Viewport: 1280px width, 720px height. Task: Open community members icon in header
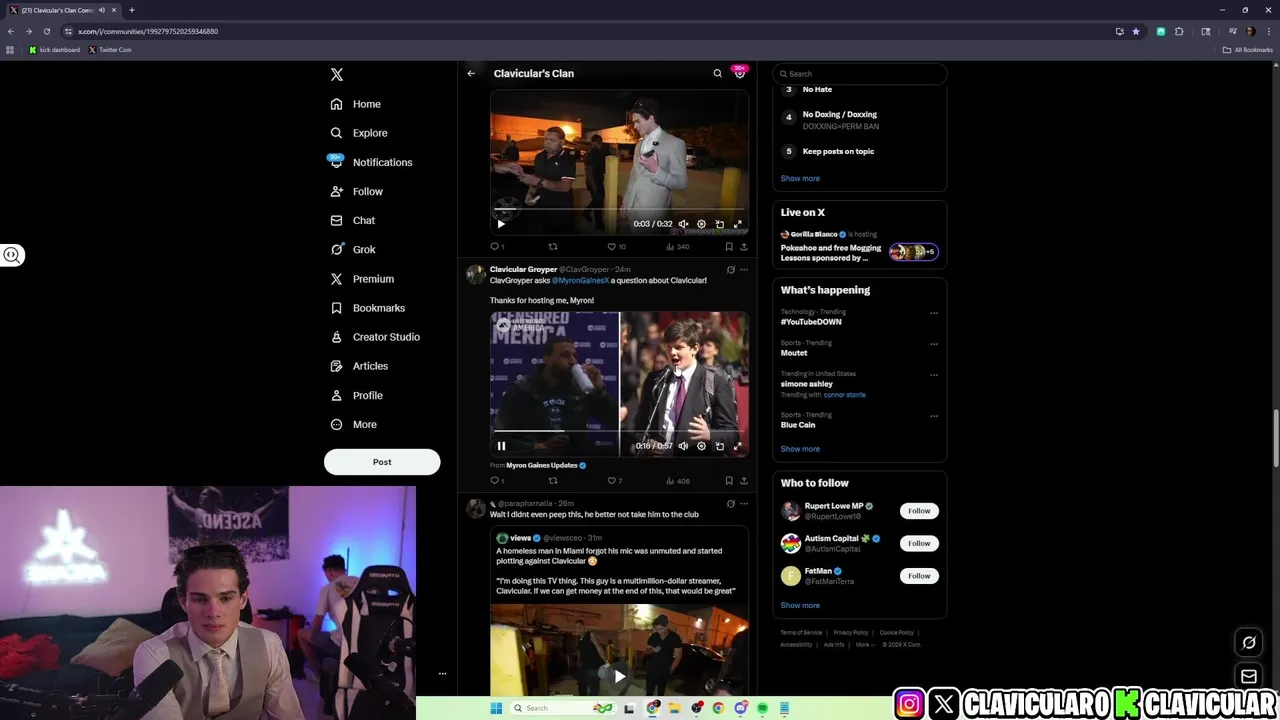tap(739, 73)
